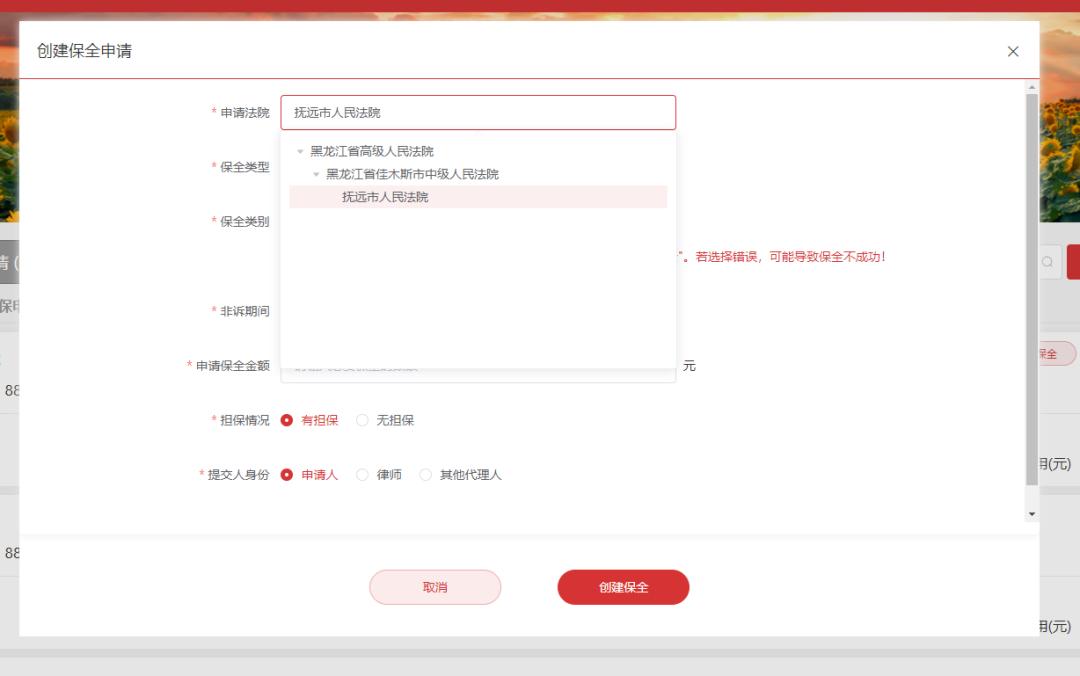The width and height of the screenshot is (1080, 676).
Task: Click the 申请保全金额 amount input field
Action: pos(478,375)
